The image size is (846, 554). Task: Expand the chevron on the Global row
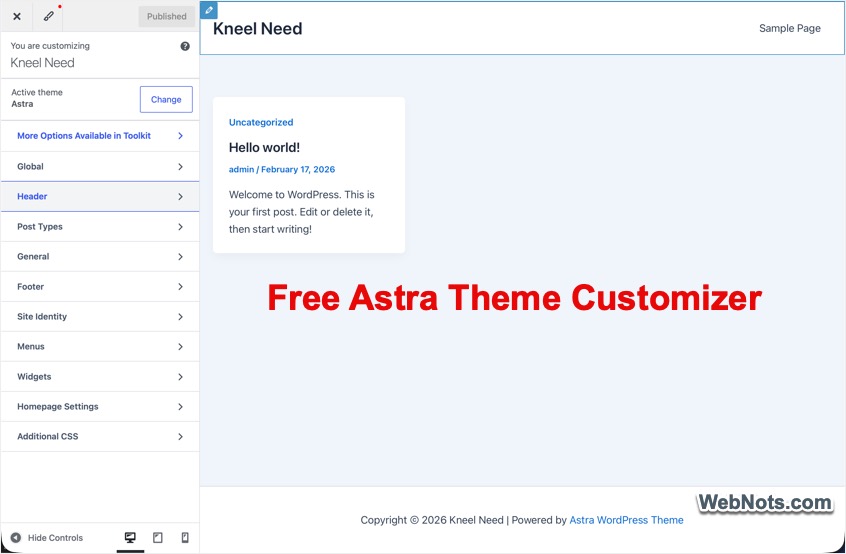[x=181, y=167]
